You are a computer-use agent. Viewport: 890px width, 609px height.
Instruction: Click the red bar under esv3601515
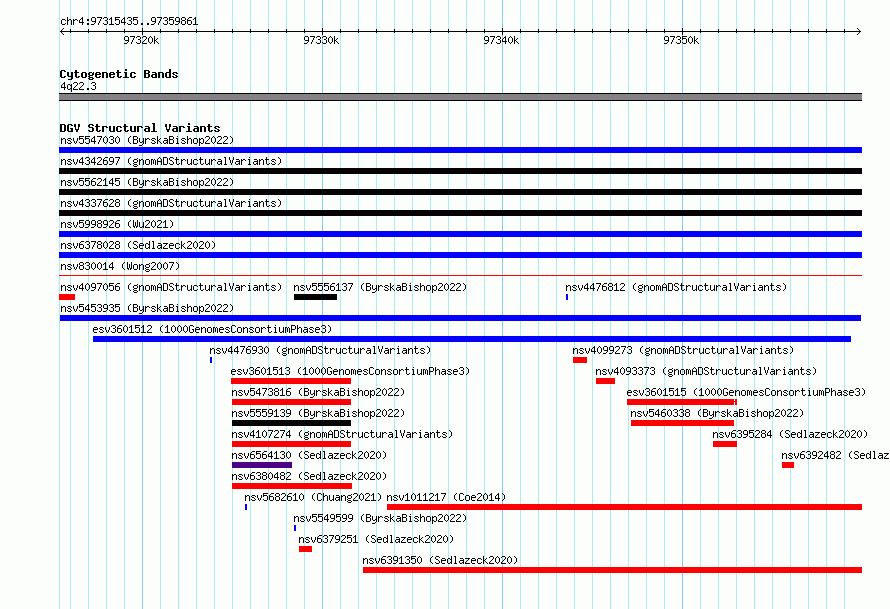click(x=682, y=402)
